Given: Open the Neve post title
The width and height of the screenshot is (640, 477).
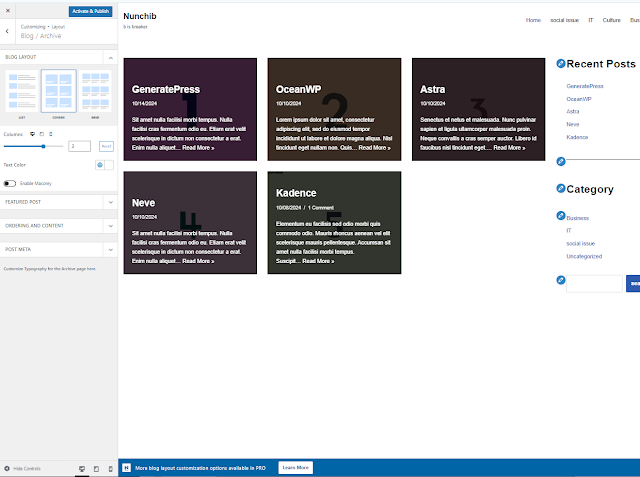Looking at the screenshot, I should point(143,203).
